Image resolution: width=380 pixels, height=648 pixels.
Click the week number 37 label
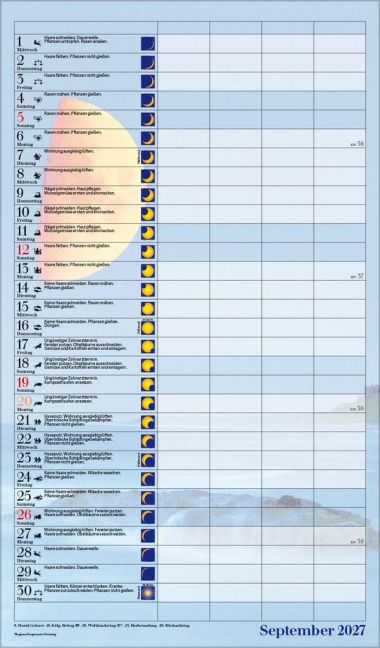pos(357,276)
